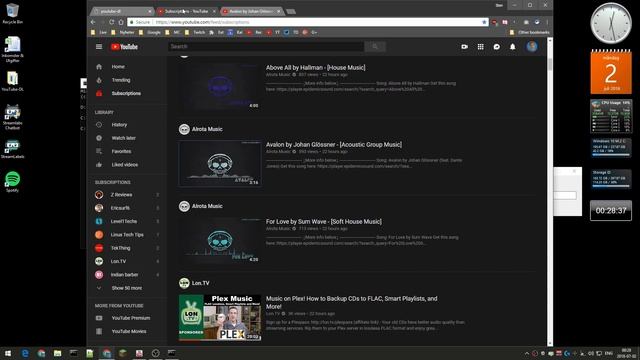Open a new browser tab

[x=291, y=11]
